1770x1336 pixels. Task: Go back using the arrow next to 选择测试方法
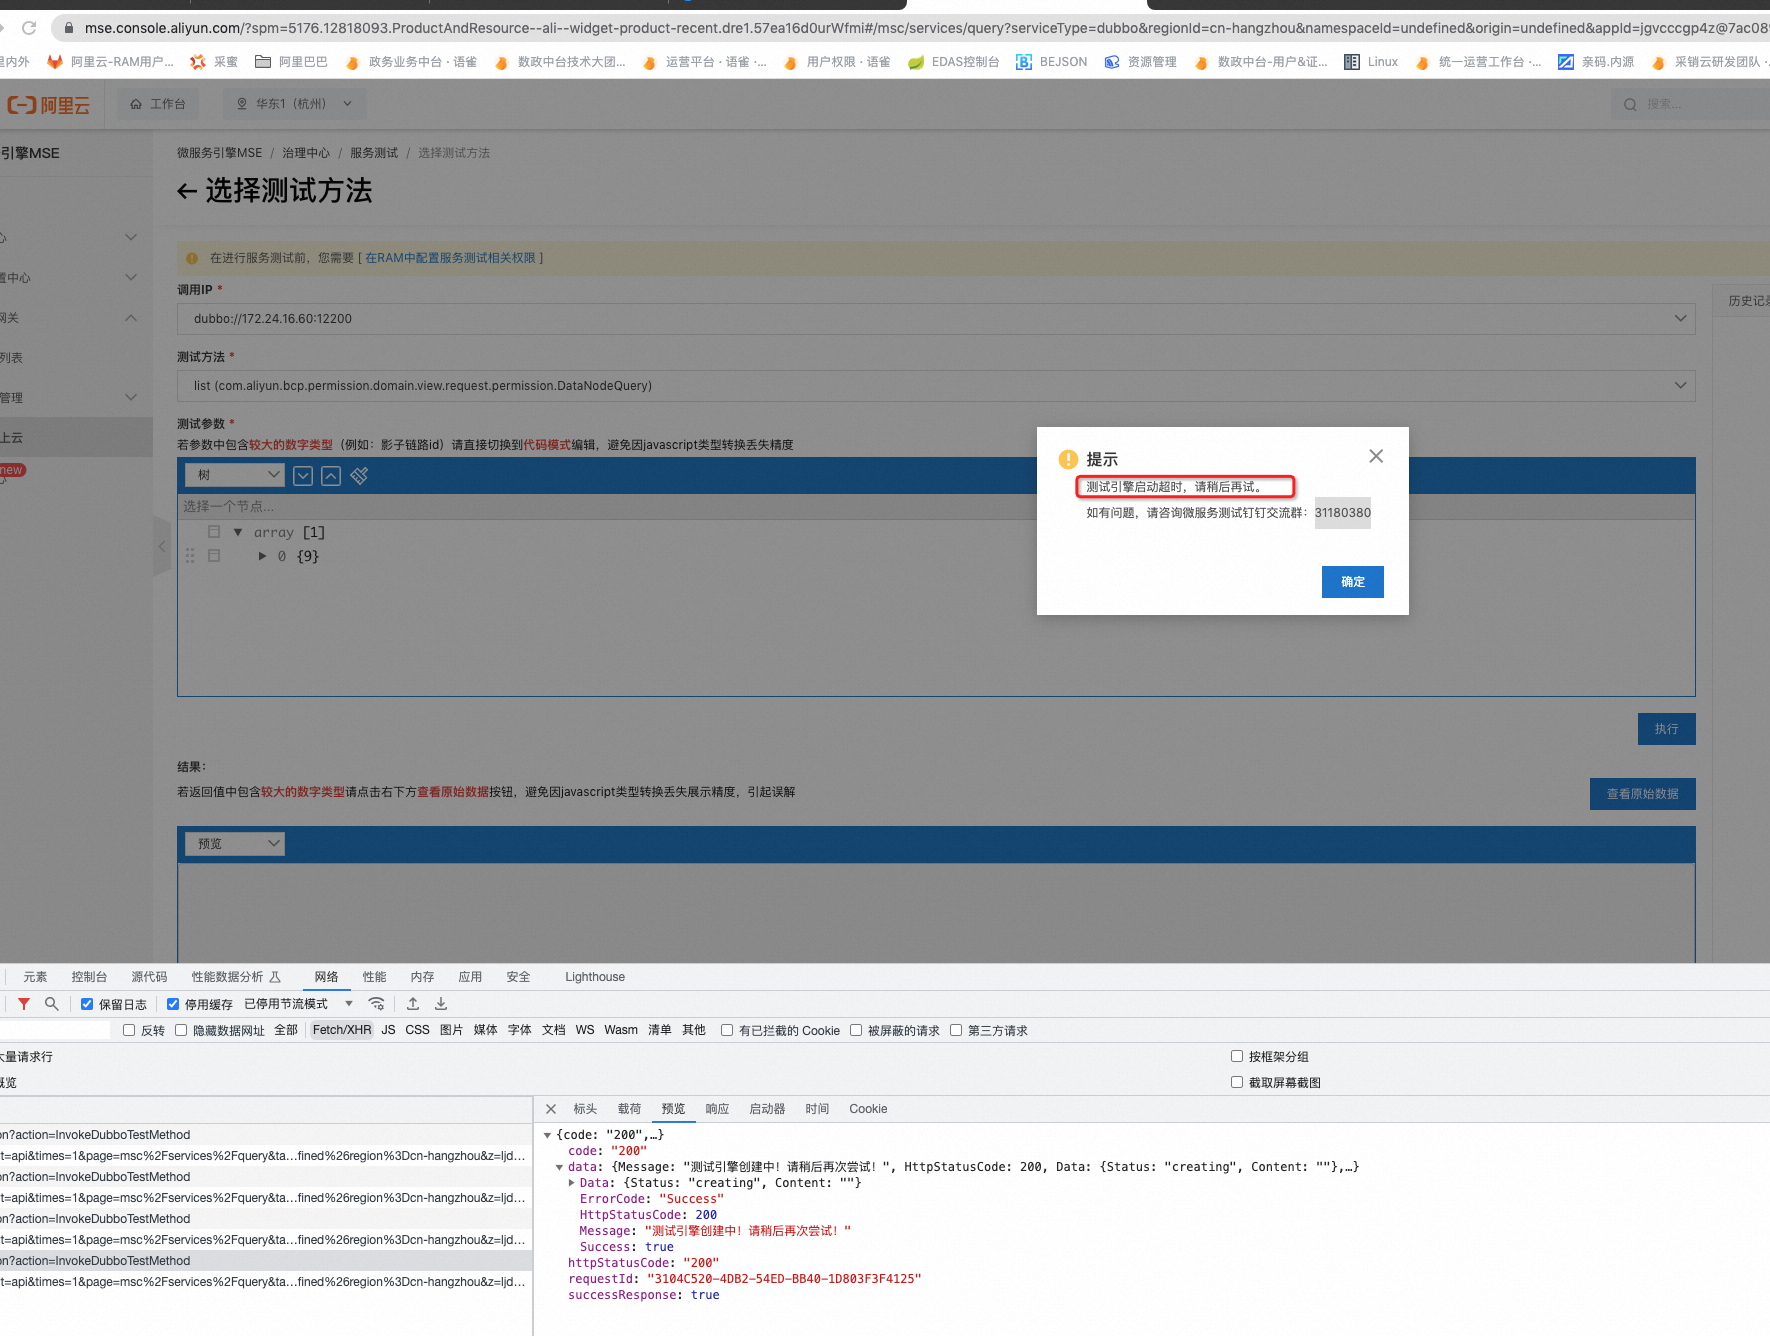(x=187, y=191)
